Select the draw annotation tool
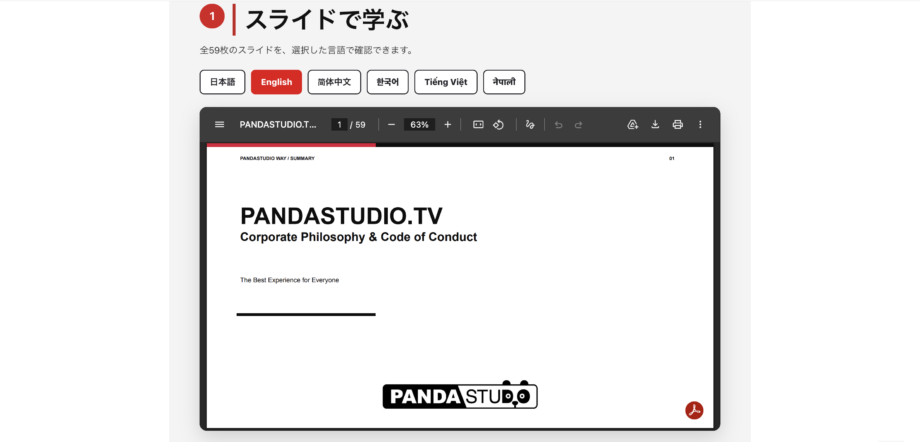Viewport: 920px width, 442px height. pos(530,124)
